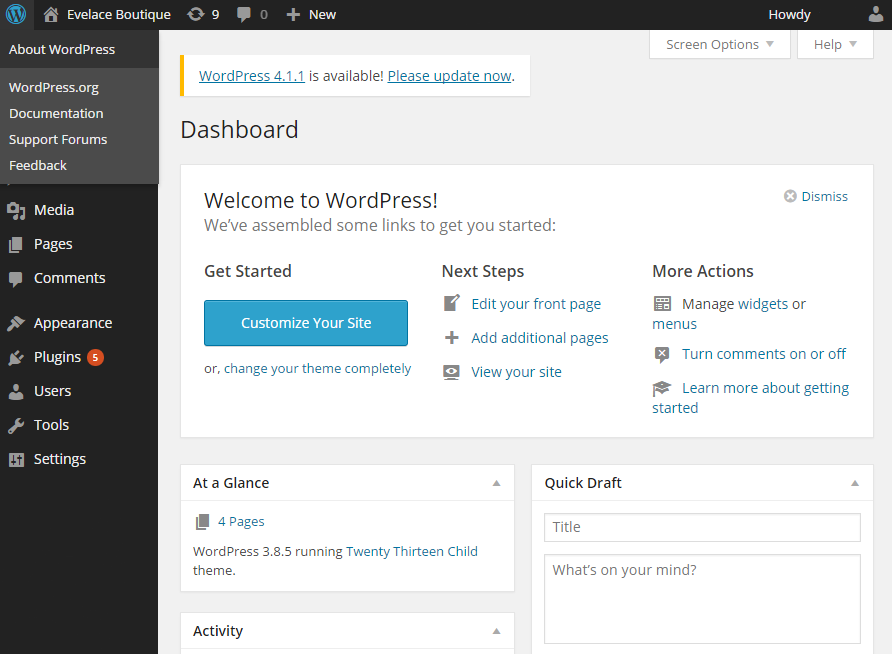Click the menus link
The image size is (892, 654).
coord(674,324)
